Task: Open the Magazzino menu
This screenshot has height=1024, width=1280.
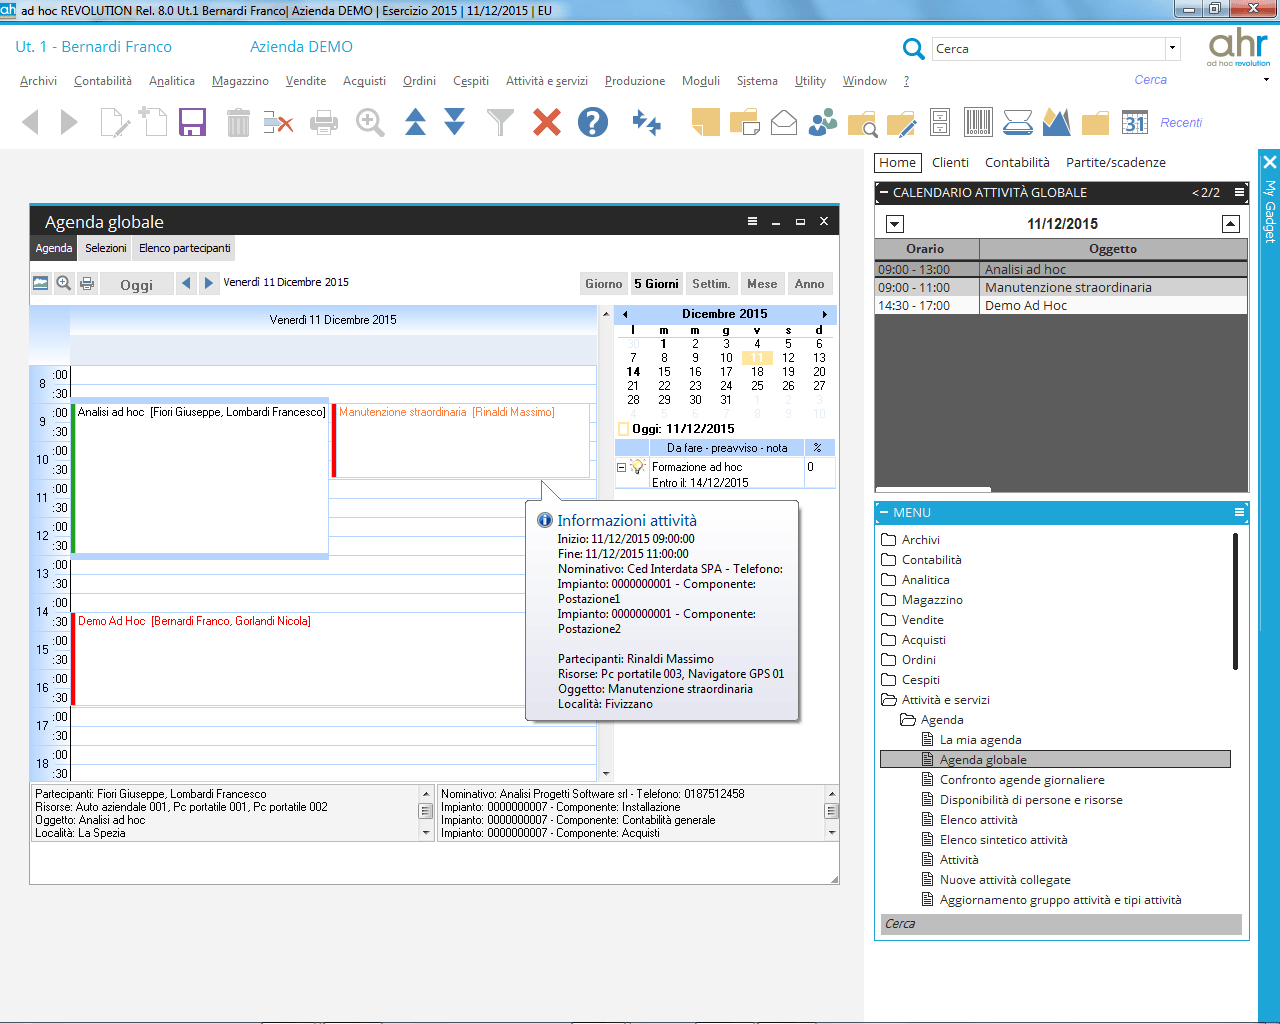Action: click(240, 81)
